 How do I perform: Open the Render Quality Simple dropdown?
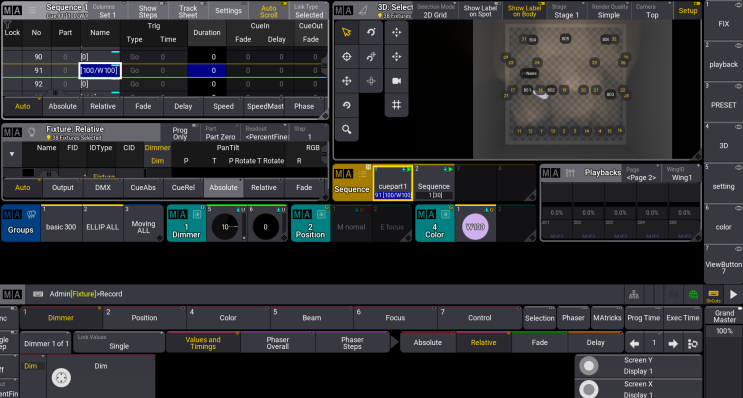(x=608, y=11)
